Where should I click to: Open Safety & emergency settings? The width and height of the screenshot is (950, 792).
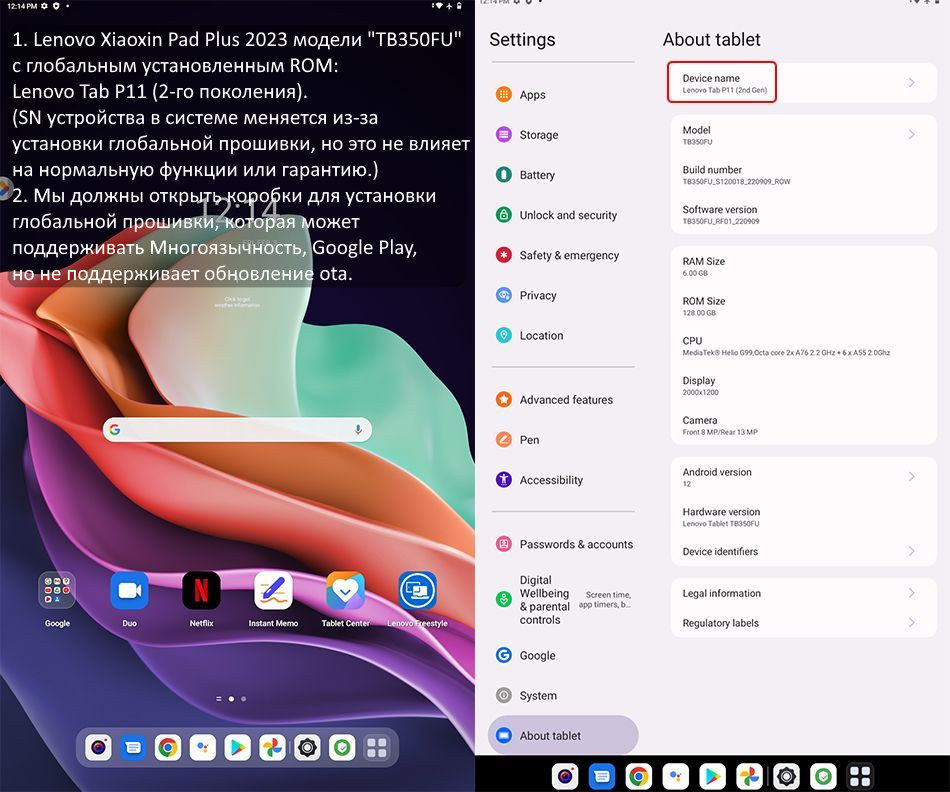tap(563, 255)
